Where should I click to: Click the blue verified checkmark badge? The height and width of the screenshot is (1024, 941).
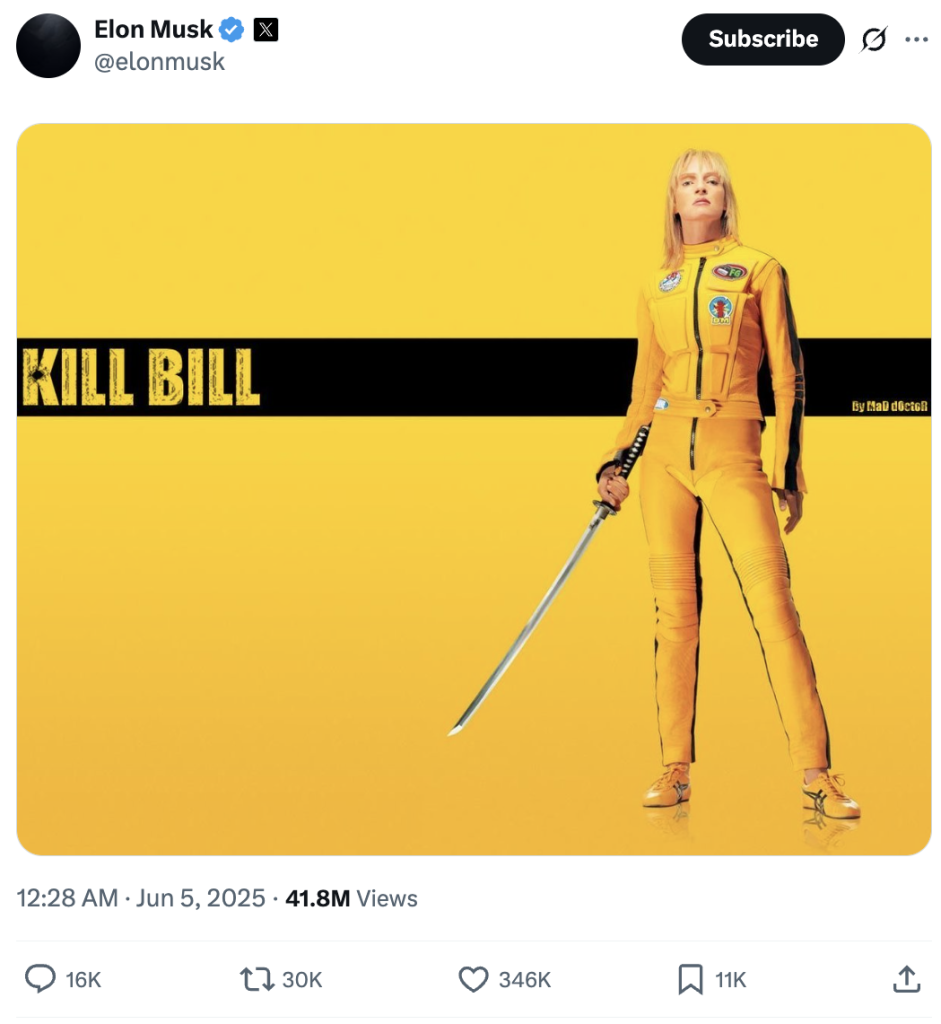click(x=232, y=30)
